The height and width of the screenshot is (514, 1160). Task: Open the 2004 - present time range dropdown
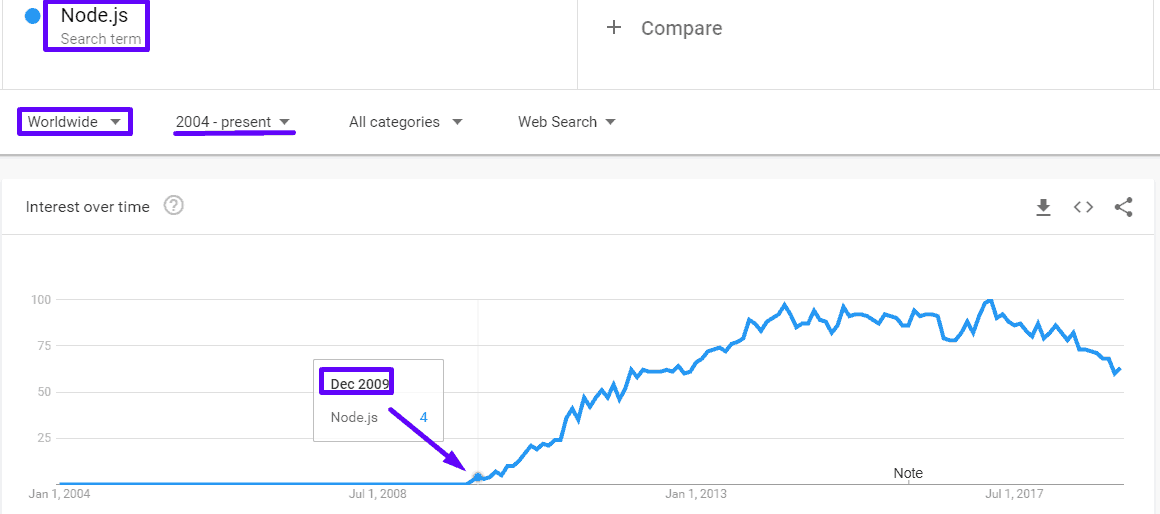coord(233,122)
